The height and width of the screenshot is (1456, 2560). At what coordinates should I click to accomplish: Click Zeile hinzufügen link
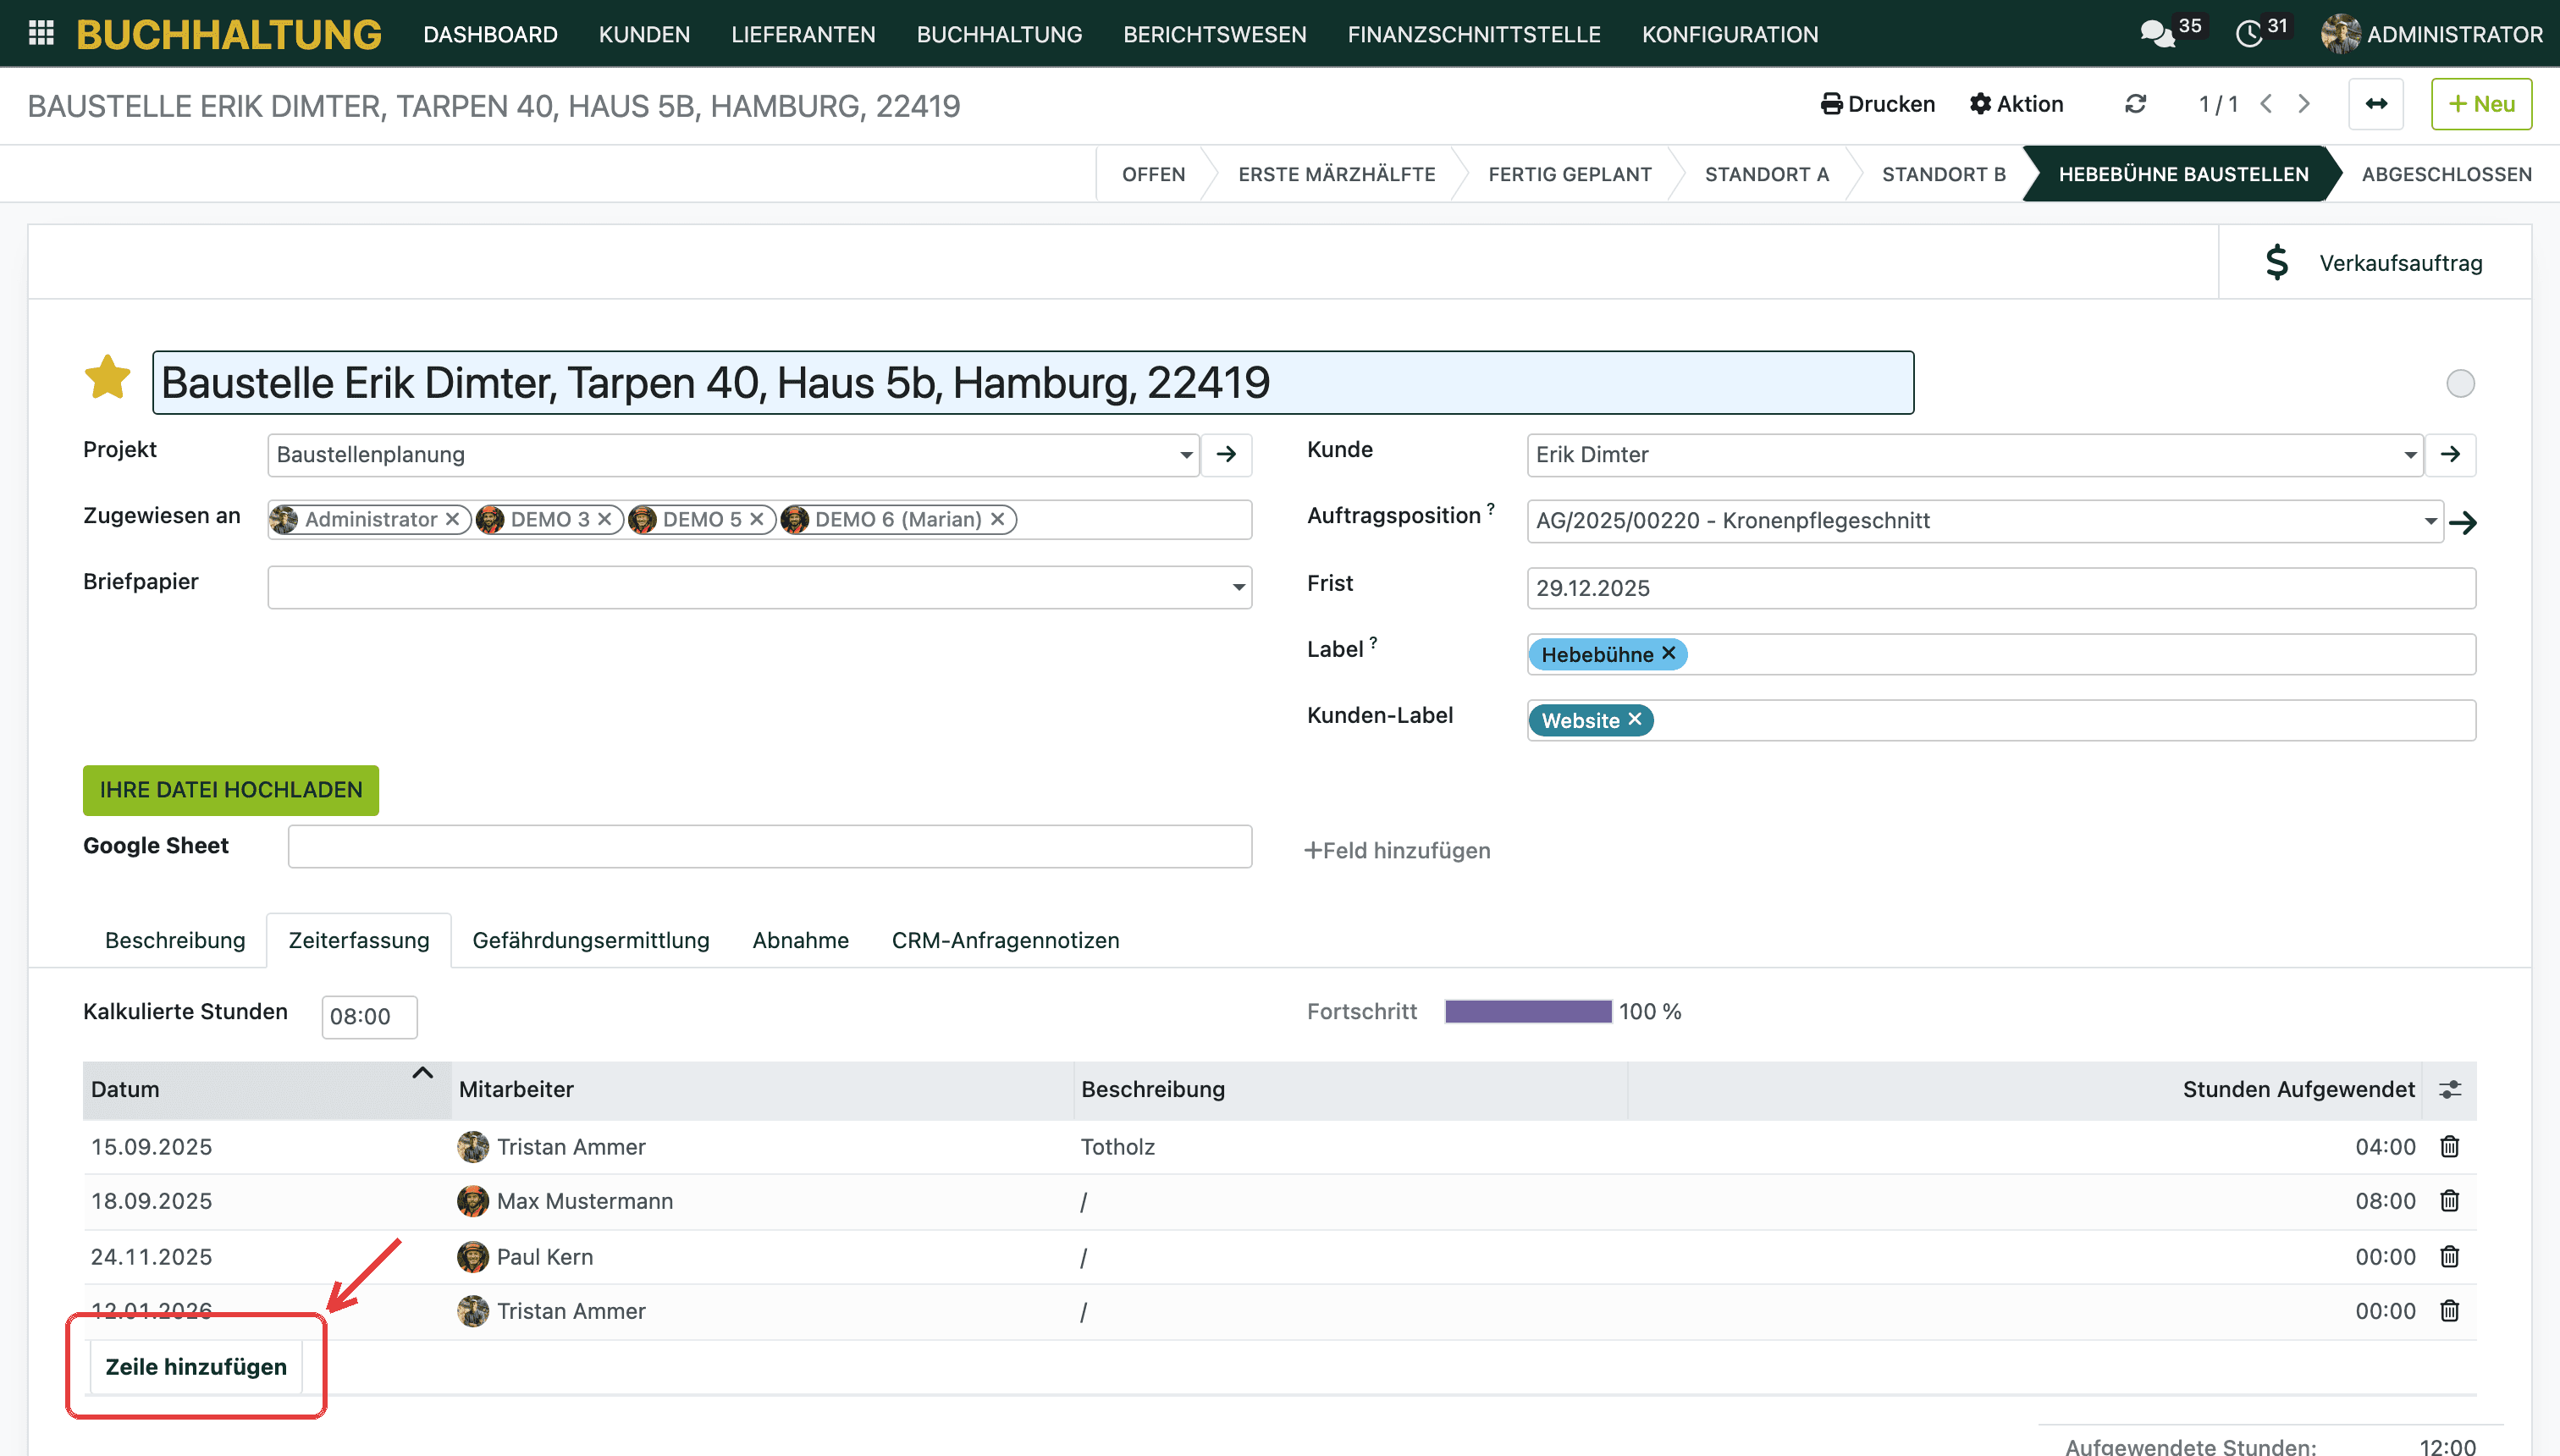point(196,1366)
